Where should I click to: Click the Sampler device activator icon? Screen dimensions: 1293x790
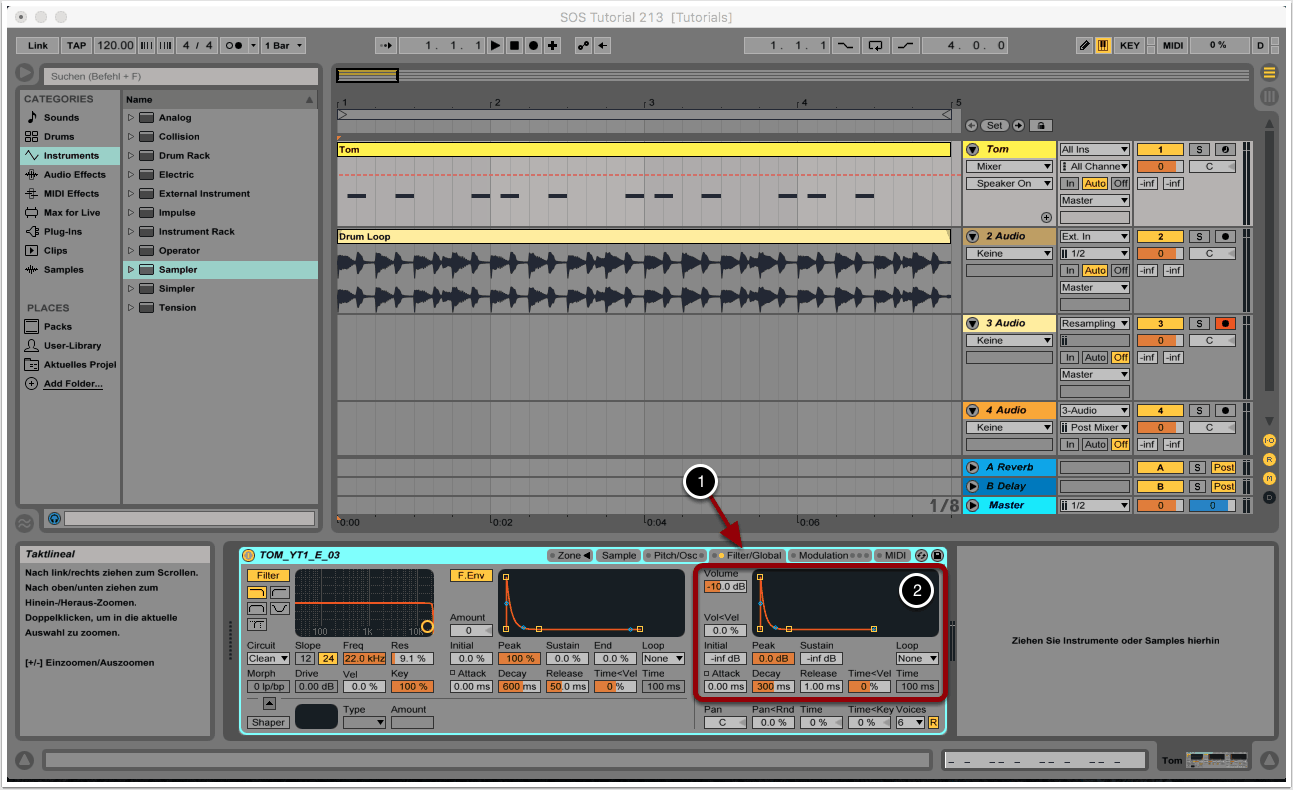click(x=249, y=555)
